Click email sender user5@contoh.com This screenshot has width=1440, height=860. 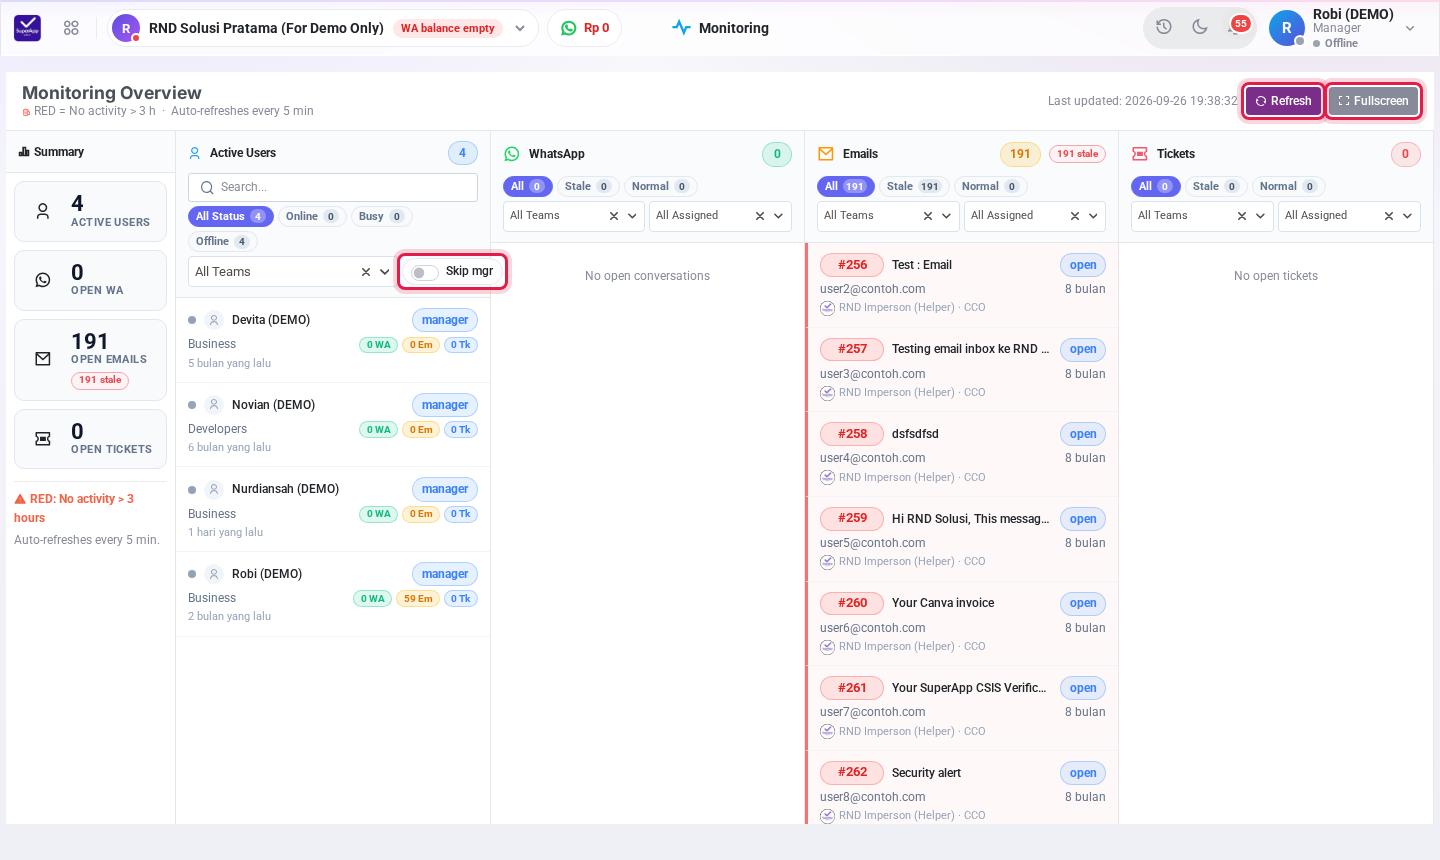[873, 543]
